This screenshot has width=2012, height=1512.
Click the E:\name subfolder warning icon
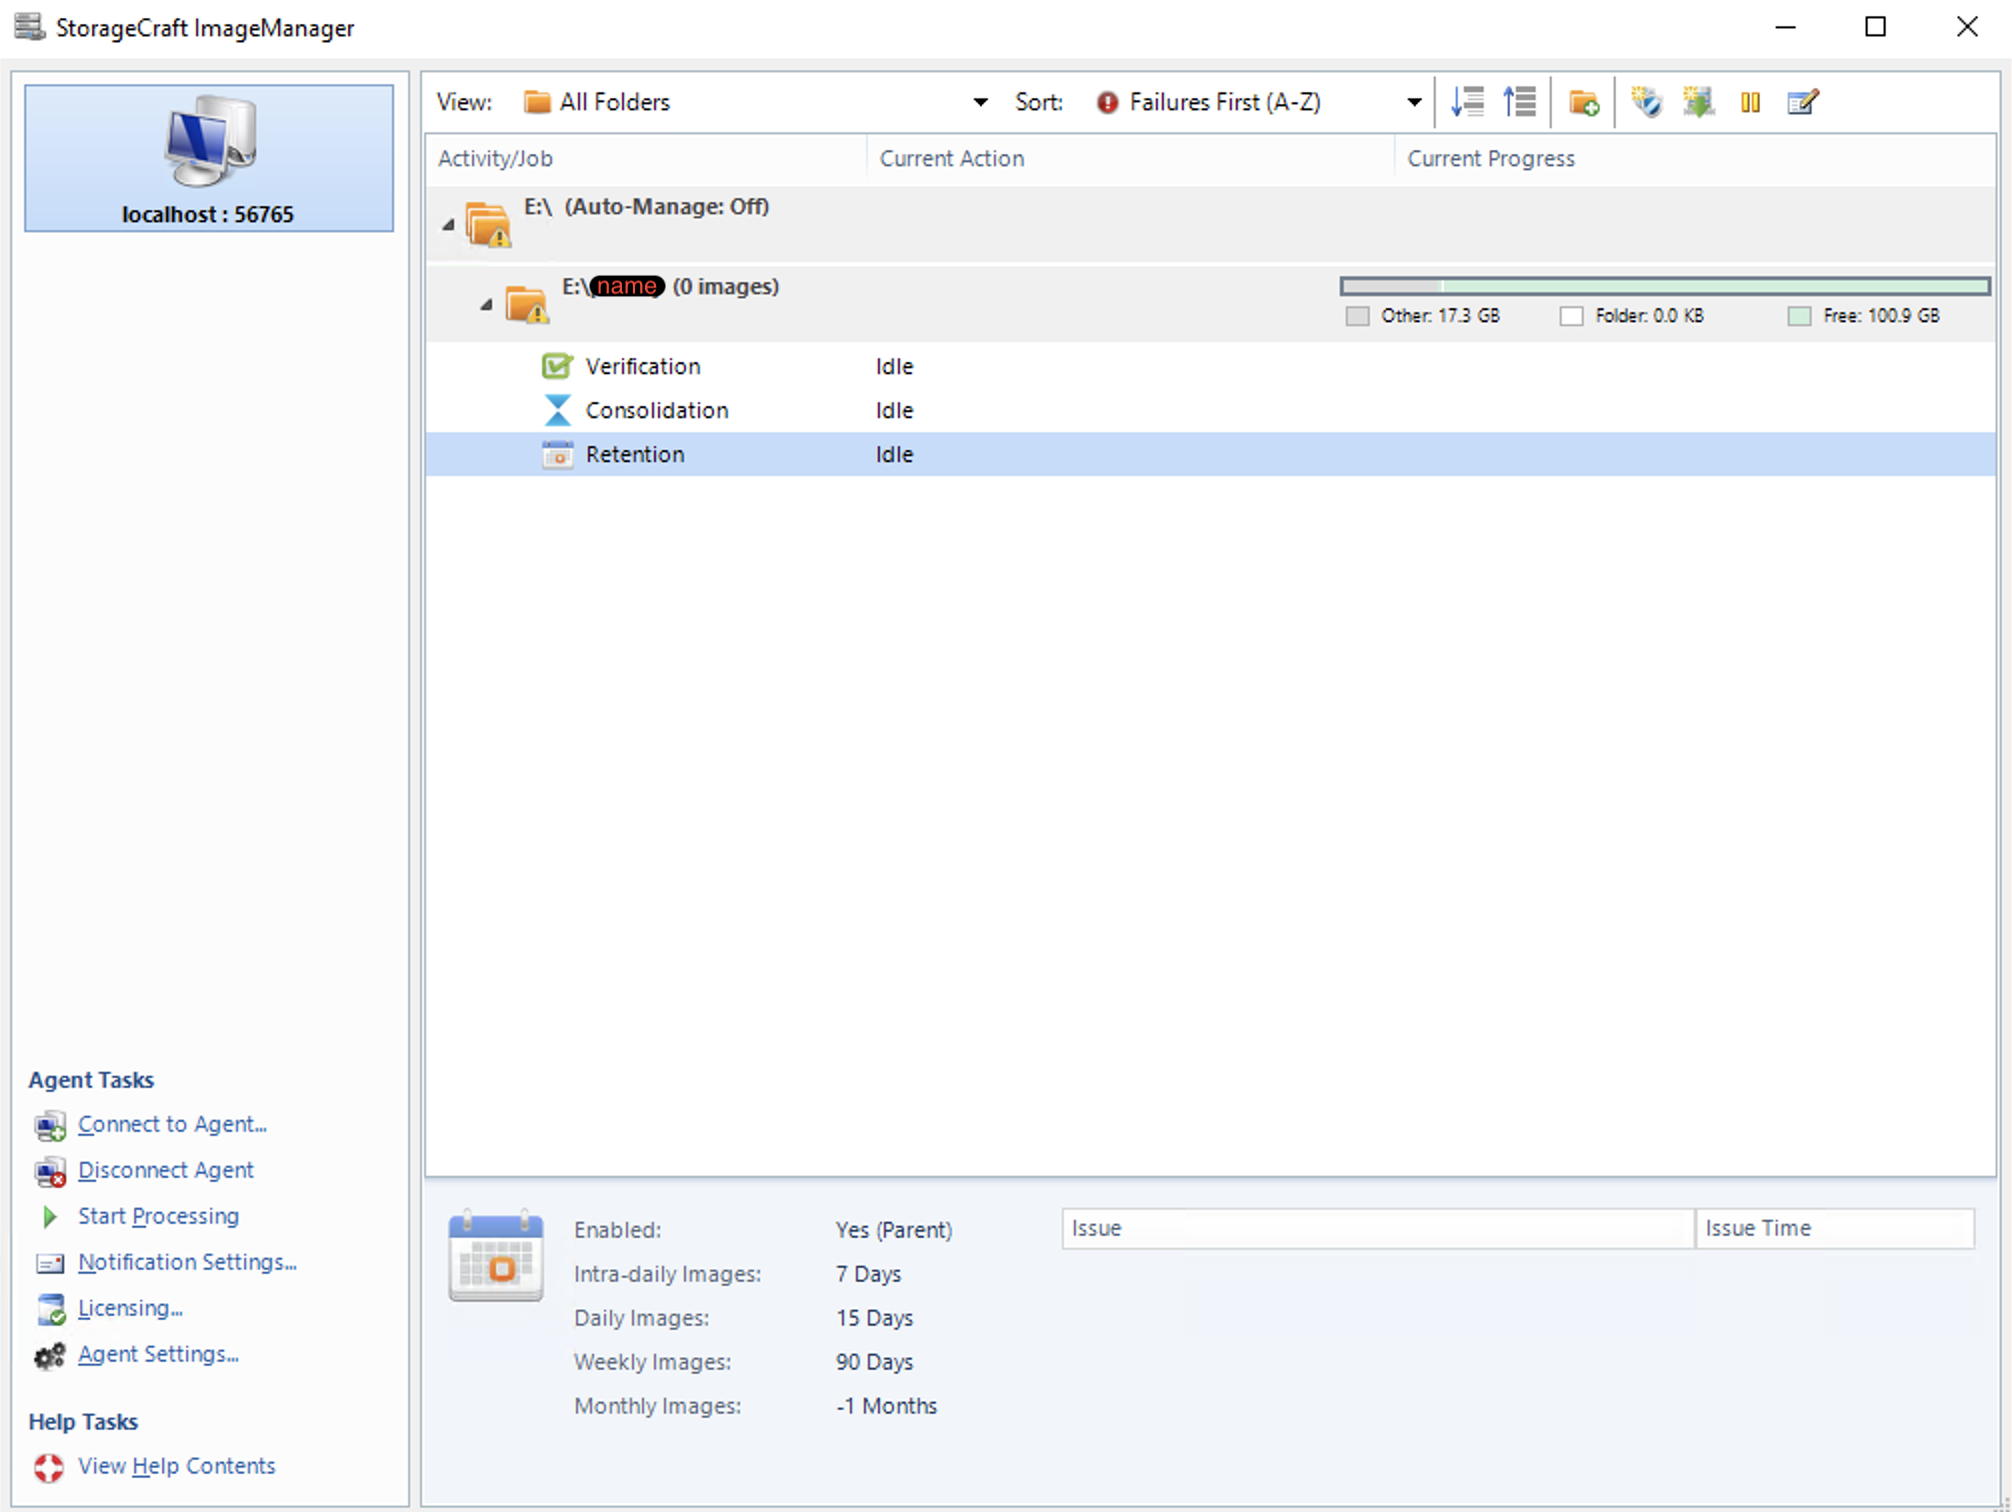(x=526, y=304)
